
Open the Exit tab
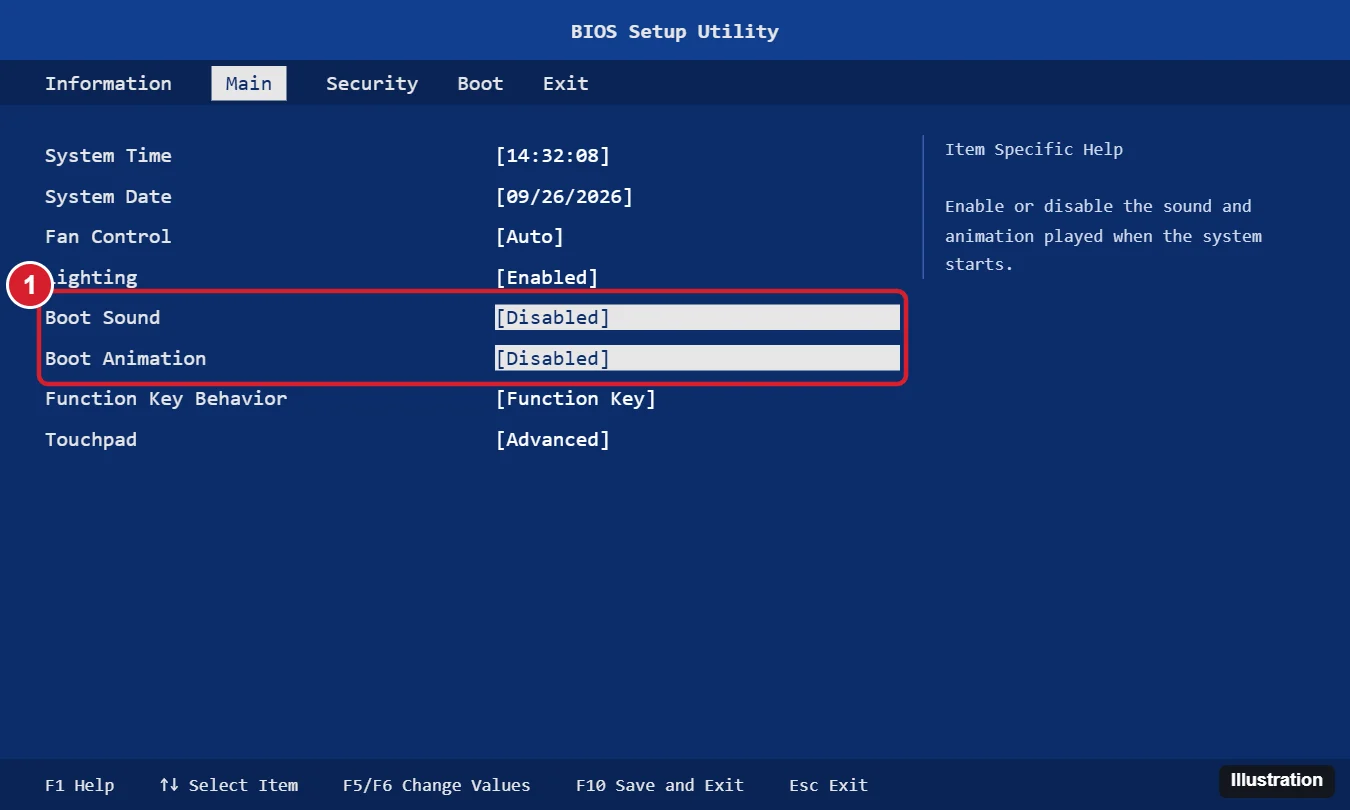(566, 83)
